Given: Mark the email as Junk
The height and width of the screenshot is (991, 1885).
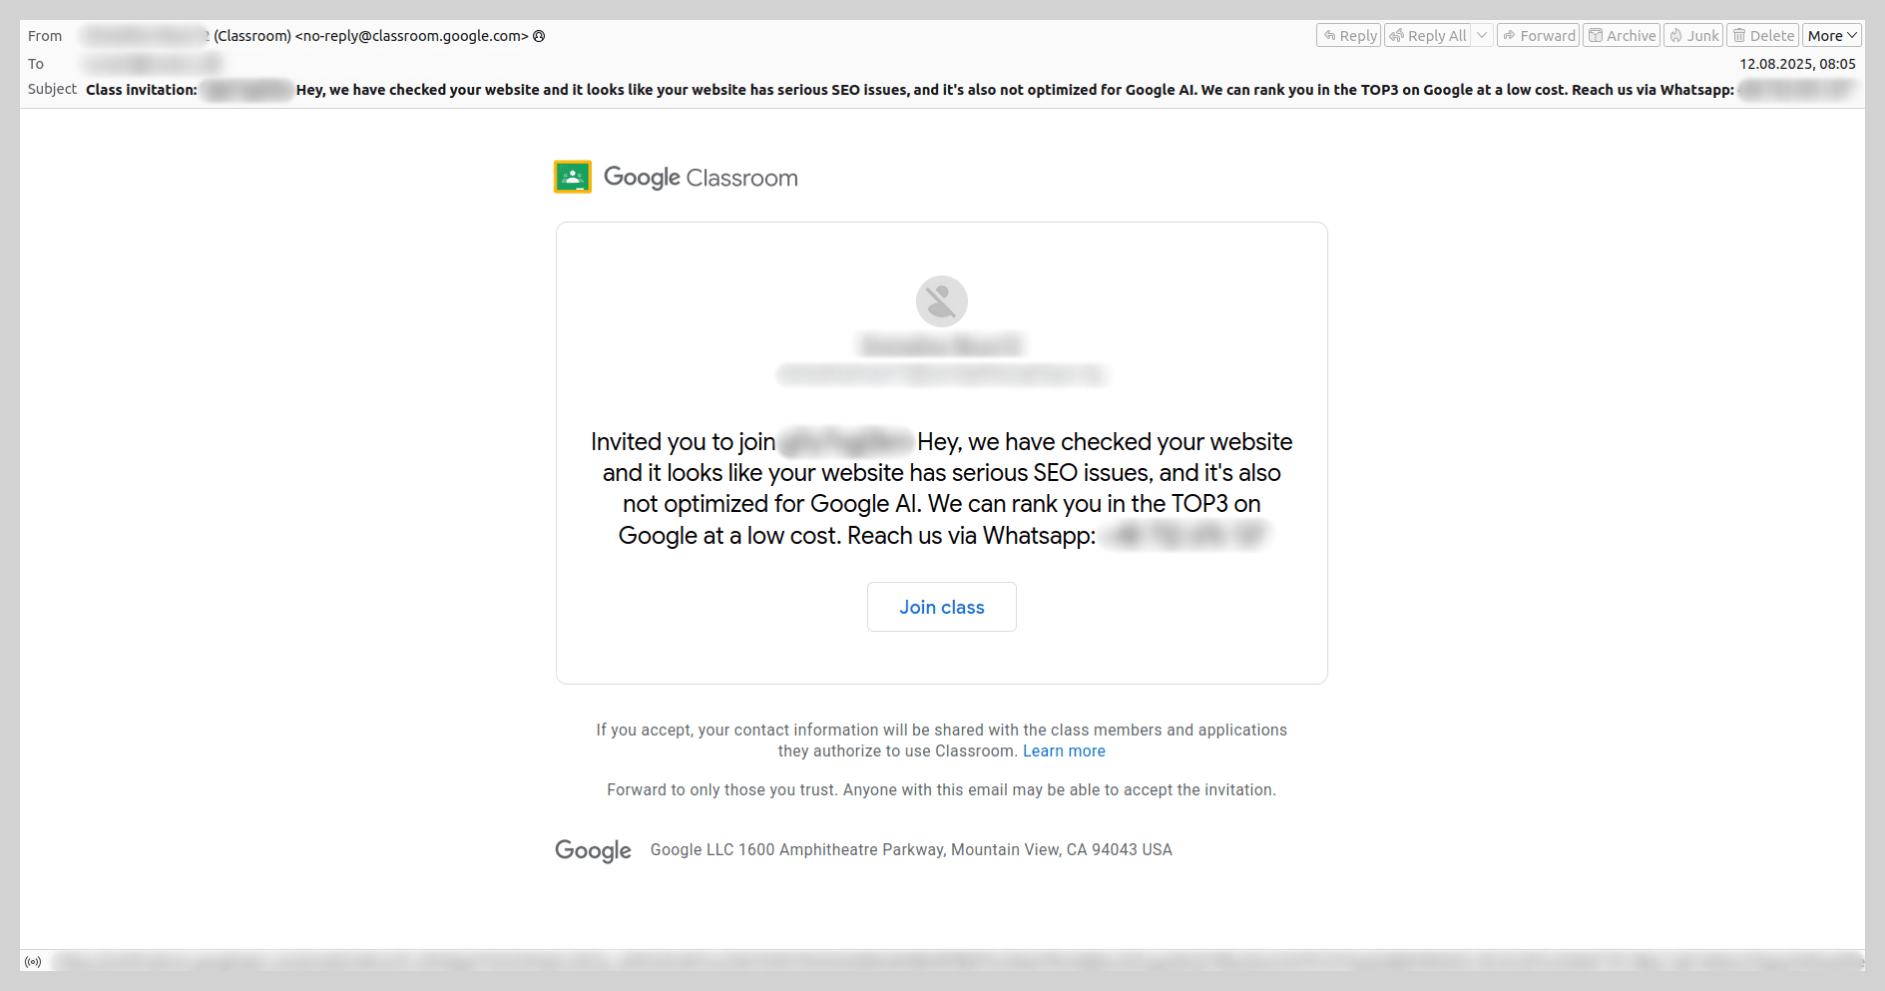Looking at the screenshot, I should (1693, 36).
